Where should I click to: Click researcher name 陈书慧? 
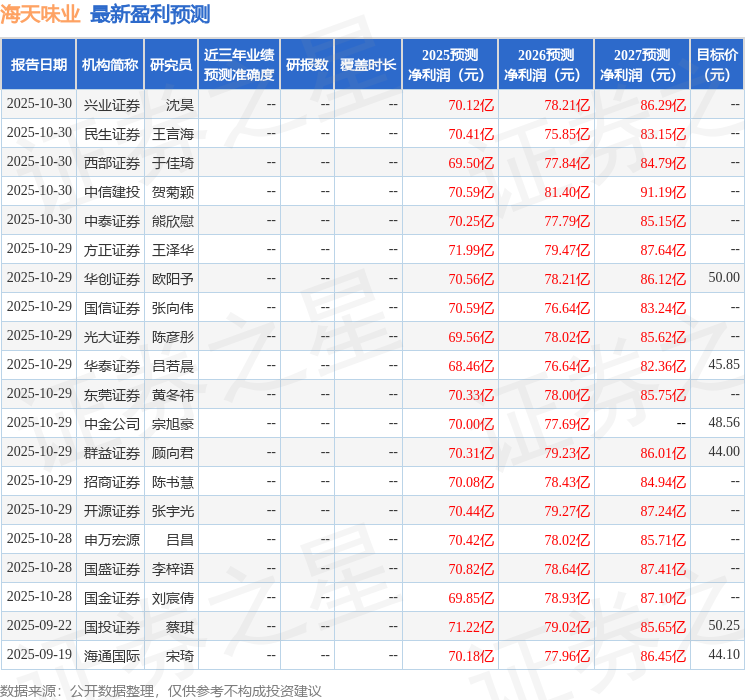[x=173, y=482]
